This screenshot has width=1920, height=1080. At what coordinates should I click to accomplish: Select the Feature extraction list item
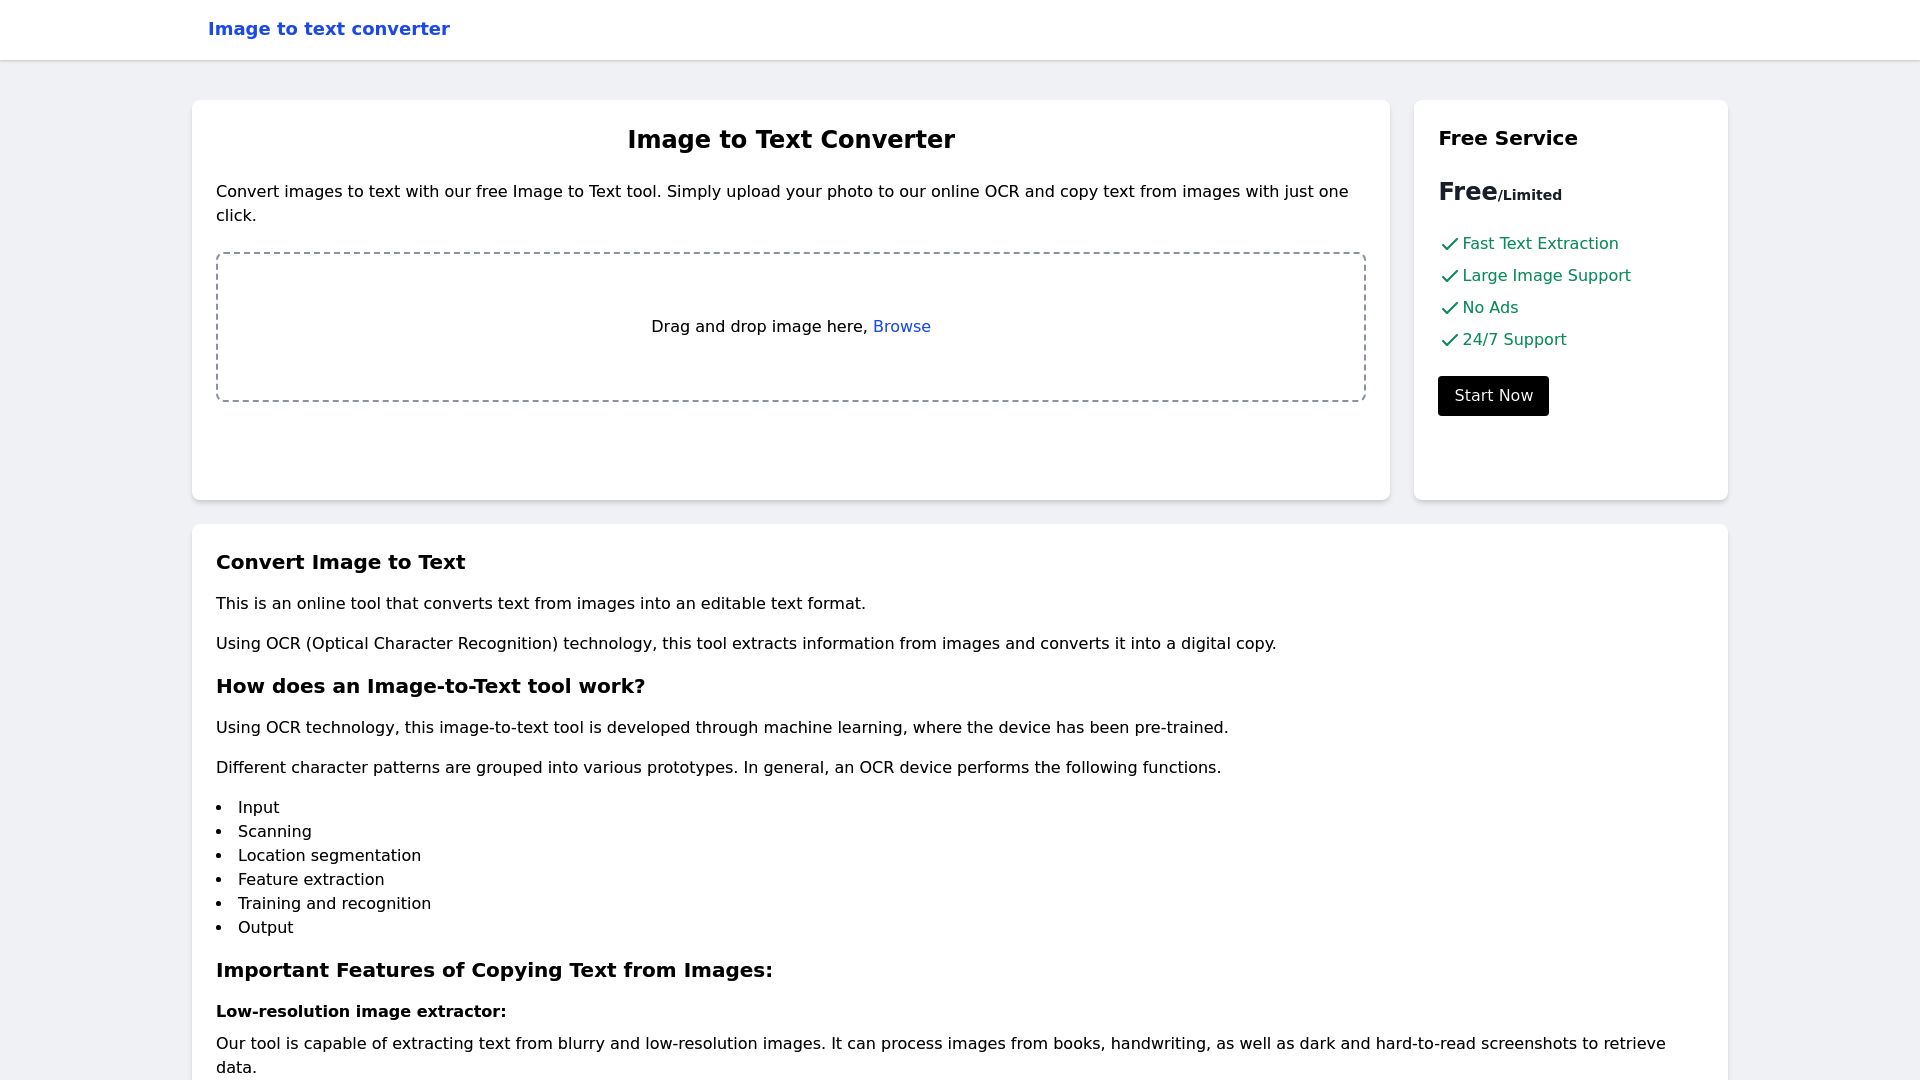tap(311, 879)
